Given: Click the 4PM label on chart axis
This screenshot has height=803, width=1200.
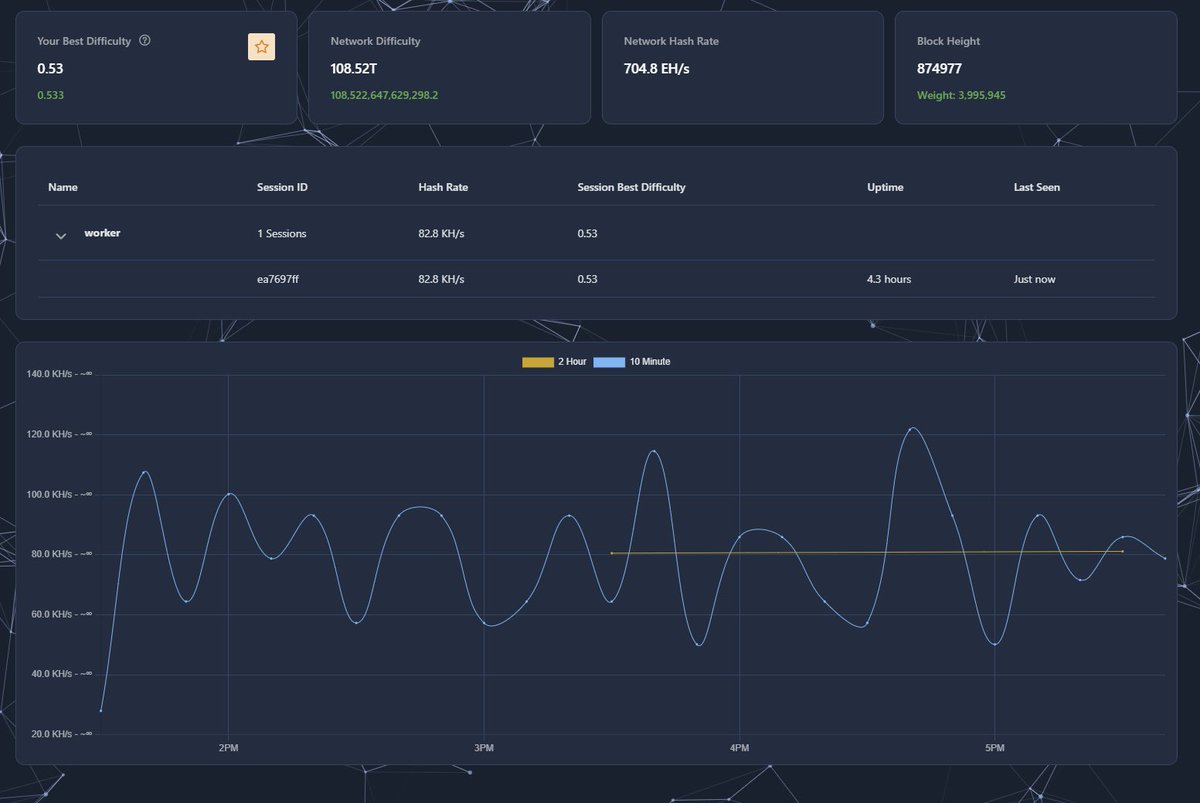Looking at the screenshot, I should coord(739,748).
